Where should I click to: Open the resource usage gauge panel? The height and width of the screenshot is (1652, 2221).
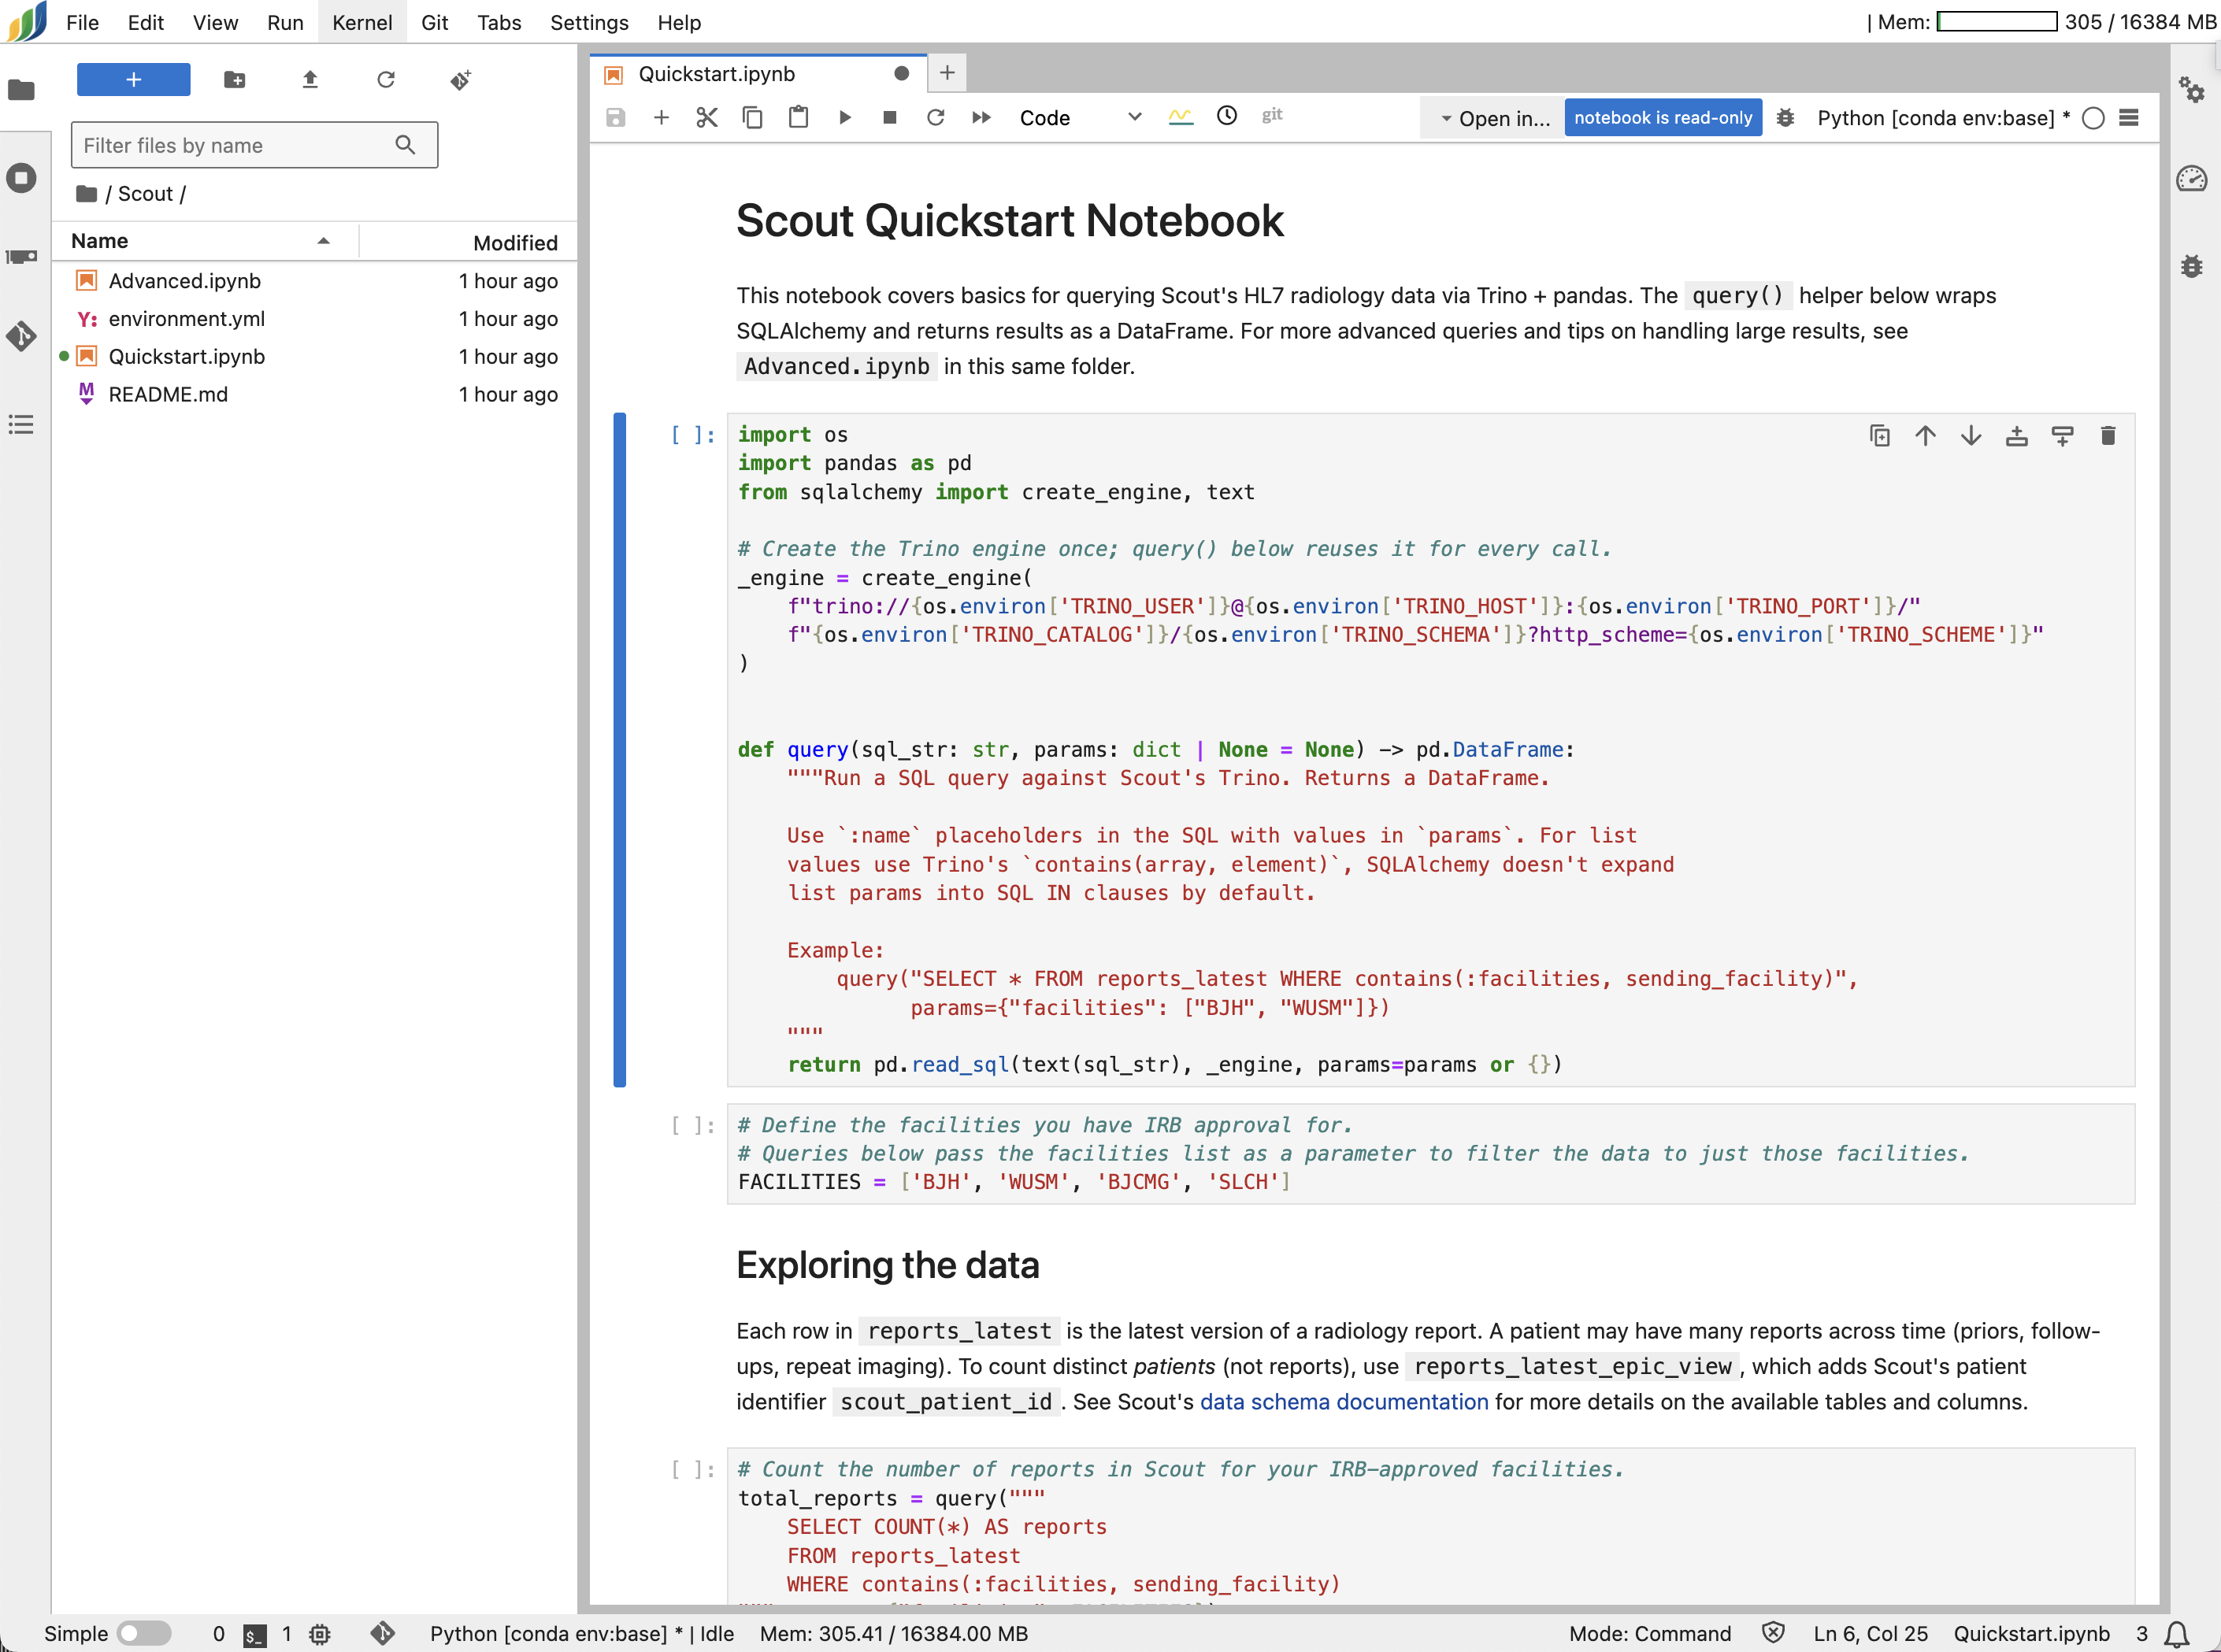(x=2192, y=179)
